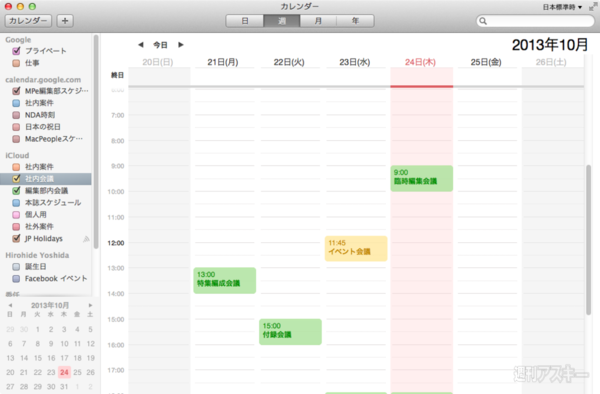600x394 pixels.
Task: Click the 25日(金) column header
Action: (486, 62)
